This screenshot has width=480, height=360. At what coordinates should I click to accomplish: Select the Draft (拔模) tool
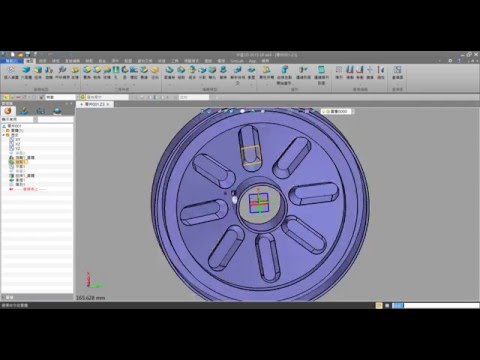pos(107,72)
